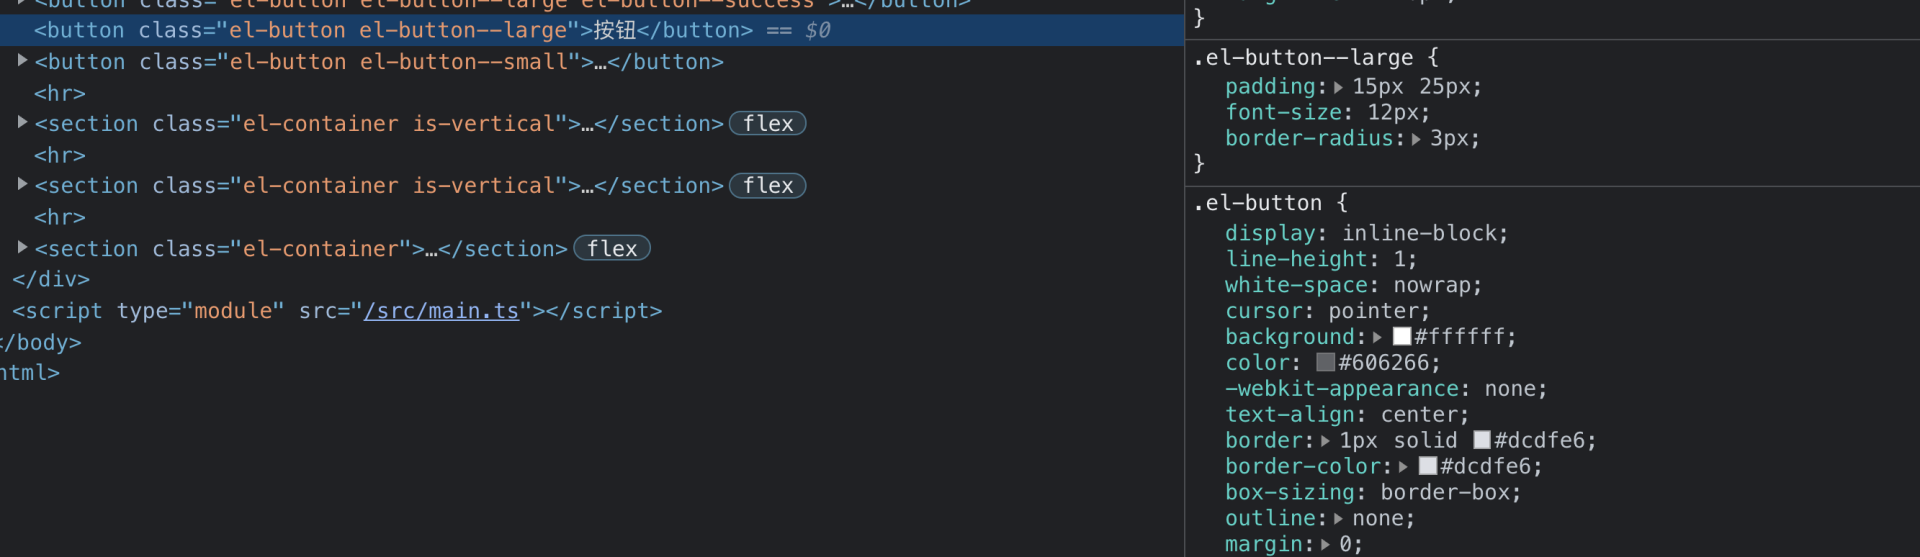Select the highlighted el-button--large button element
This screenshot has height=557, width=1920.
592,30
